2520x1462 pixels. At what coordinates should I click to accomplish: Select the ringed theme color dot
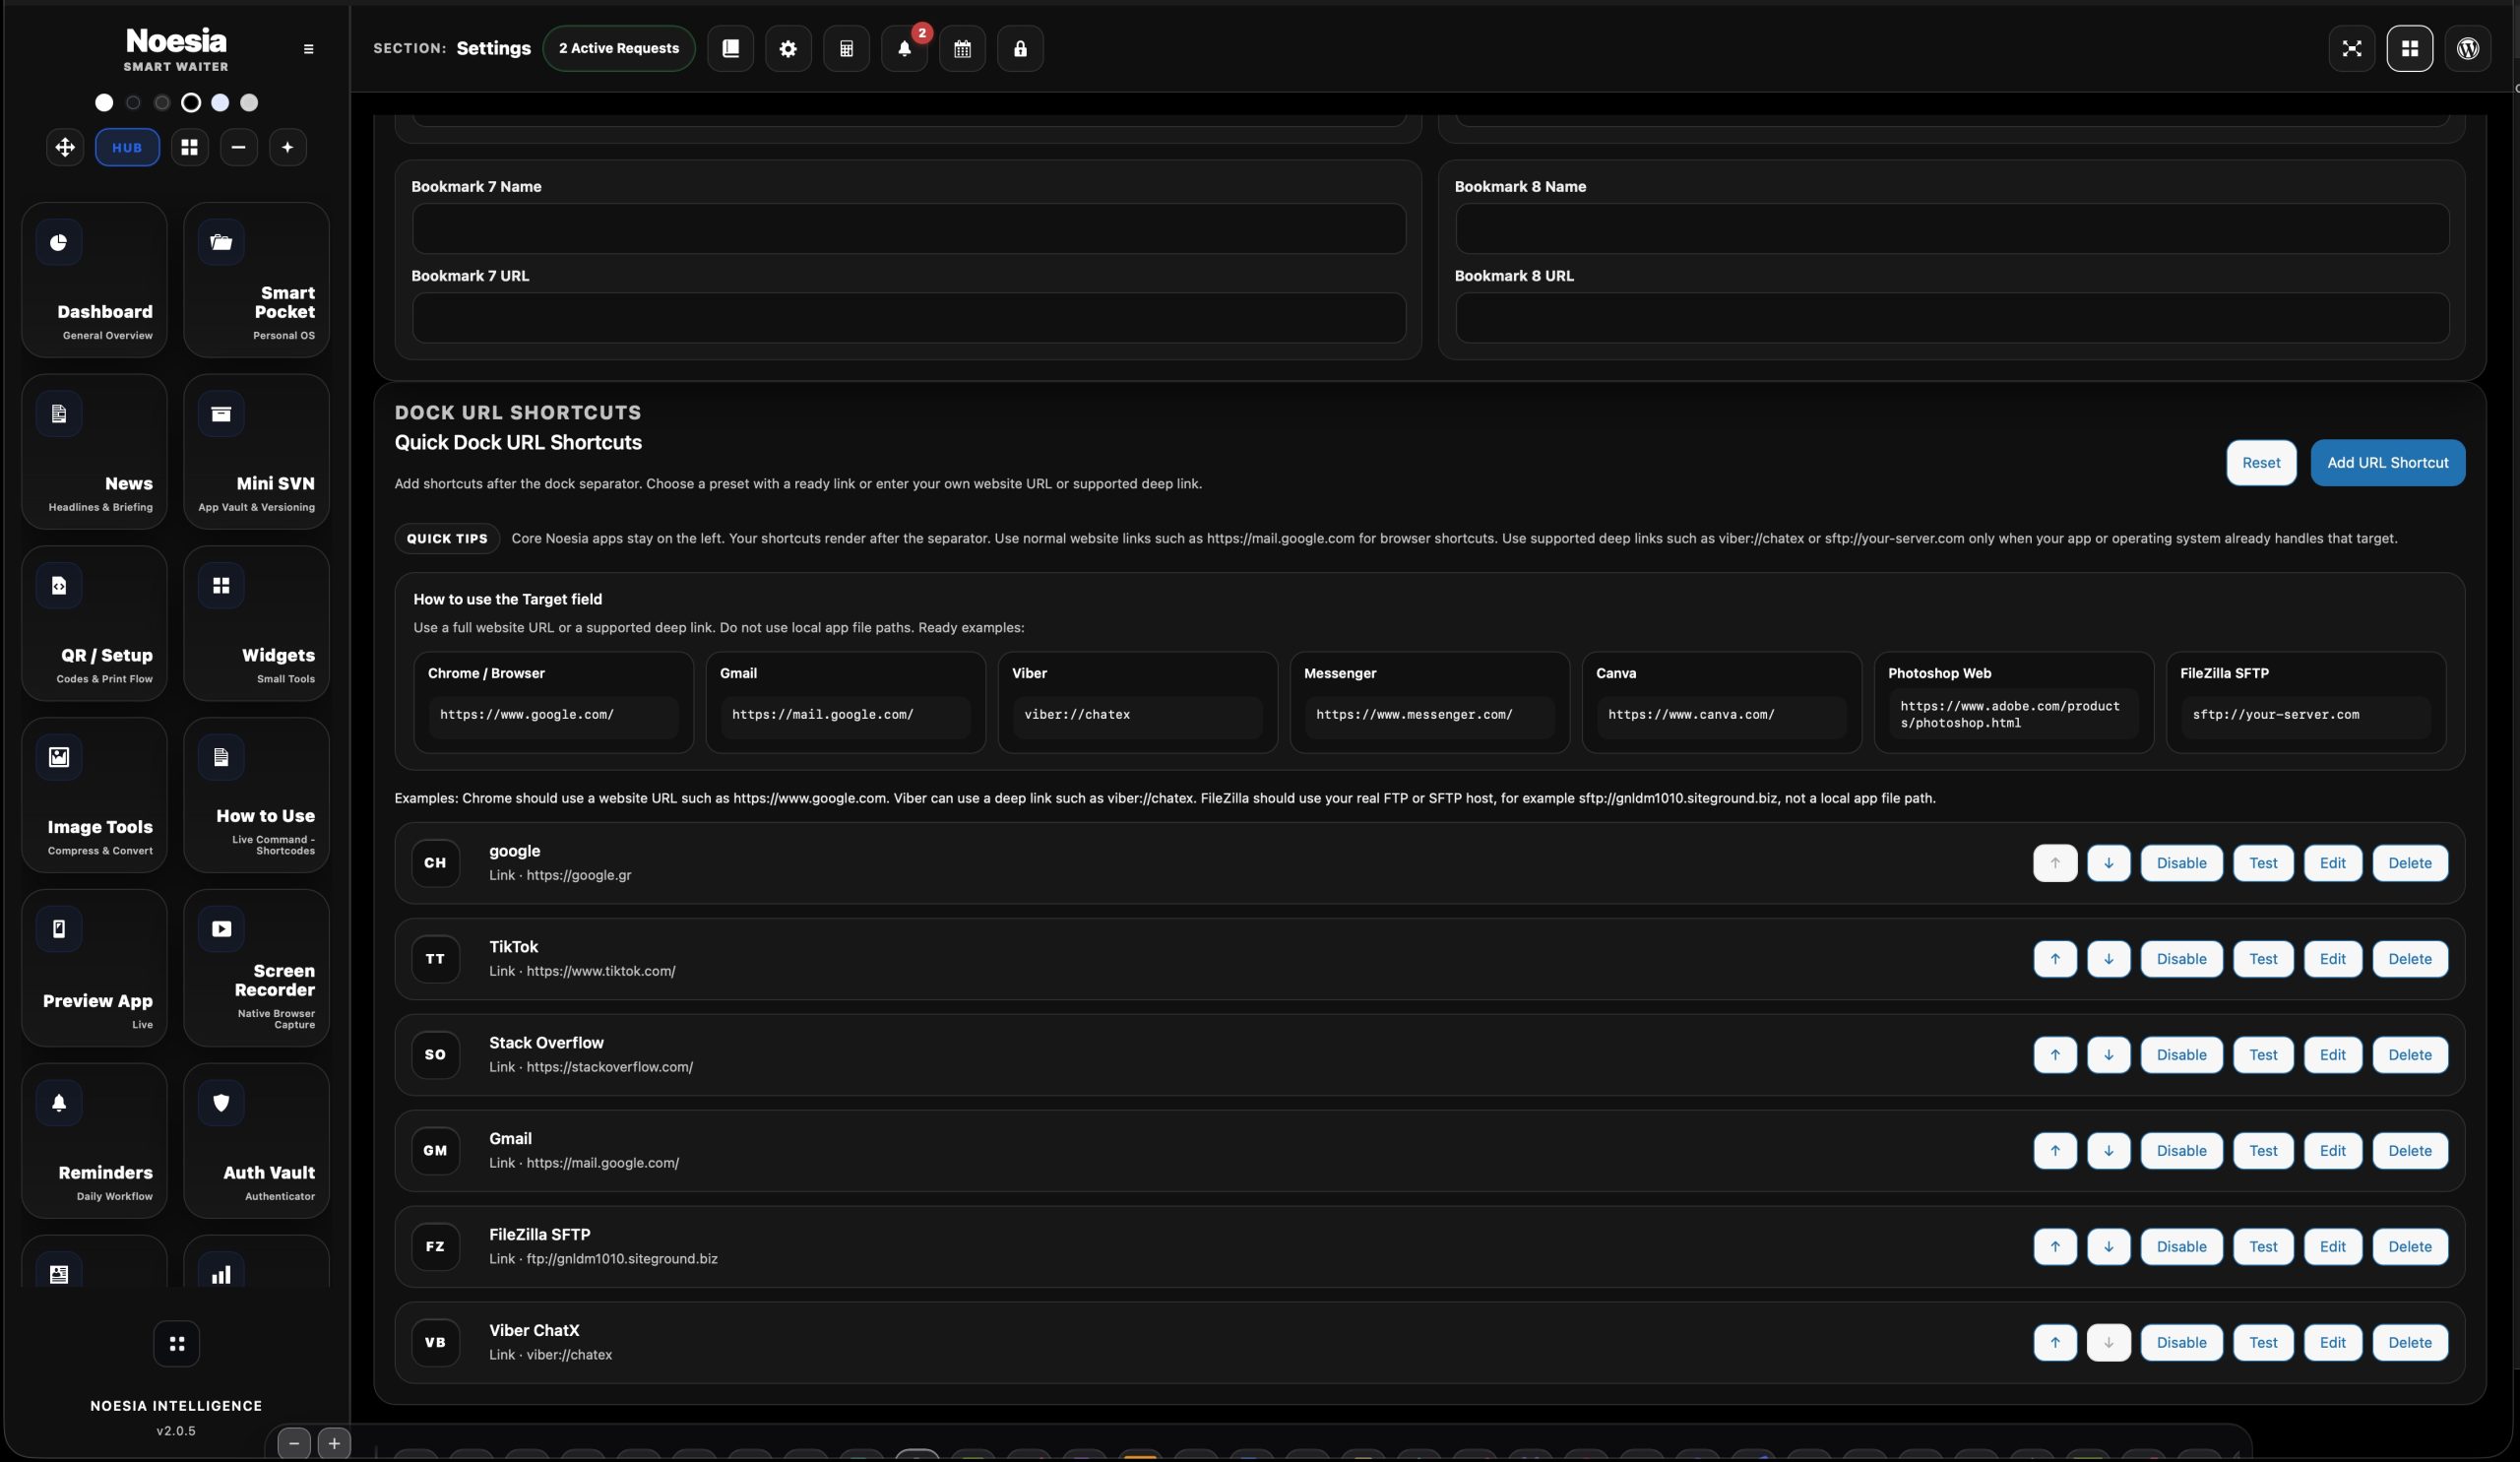pyautogui.click(x=191, y=102)
